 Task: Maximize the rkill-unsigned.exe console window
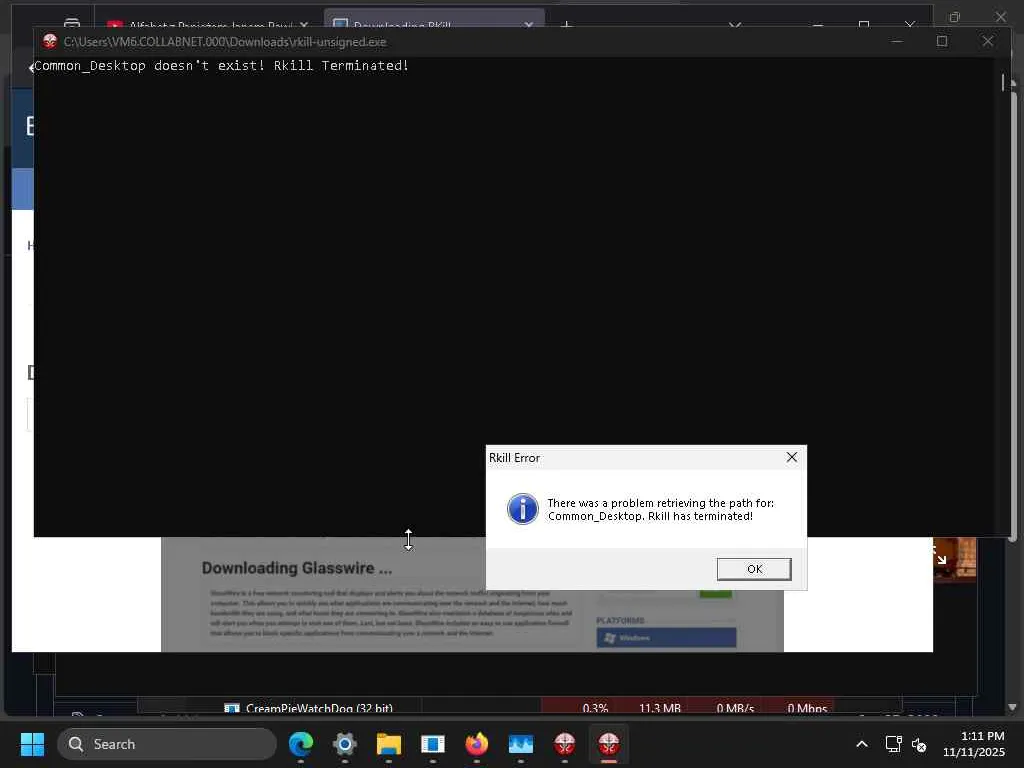point(942,41)
